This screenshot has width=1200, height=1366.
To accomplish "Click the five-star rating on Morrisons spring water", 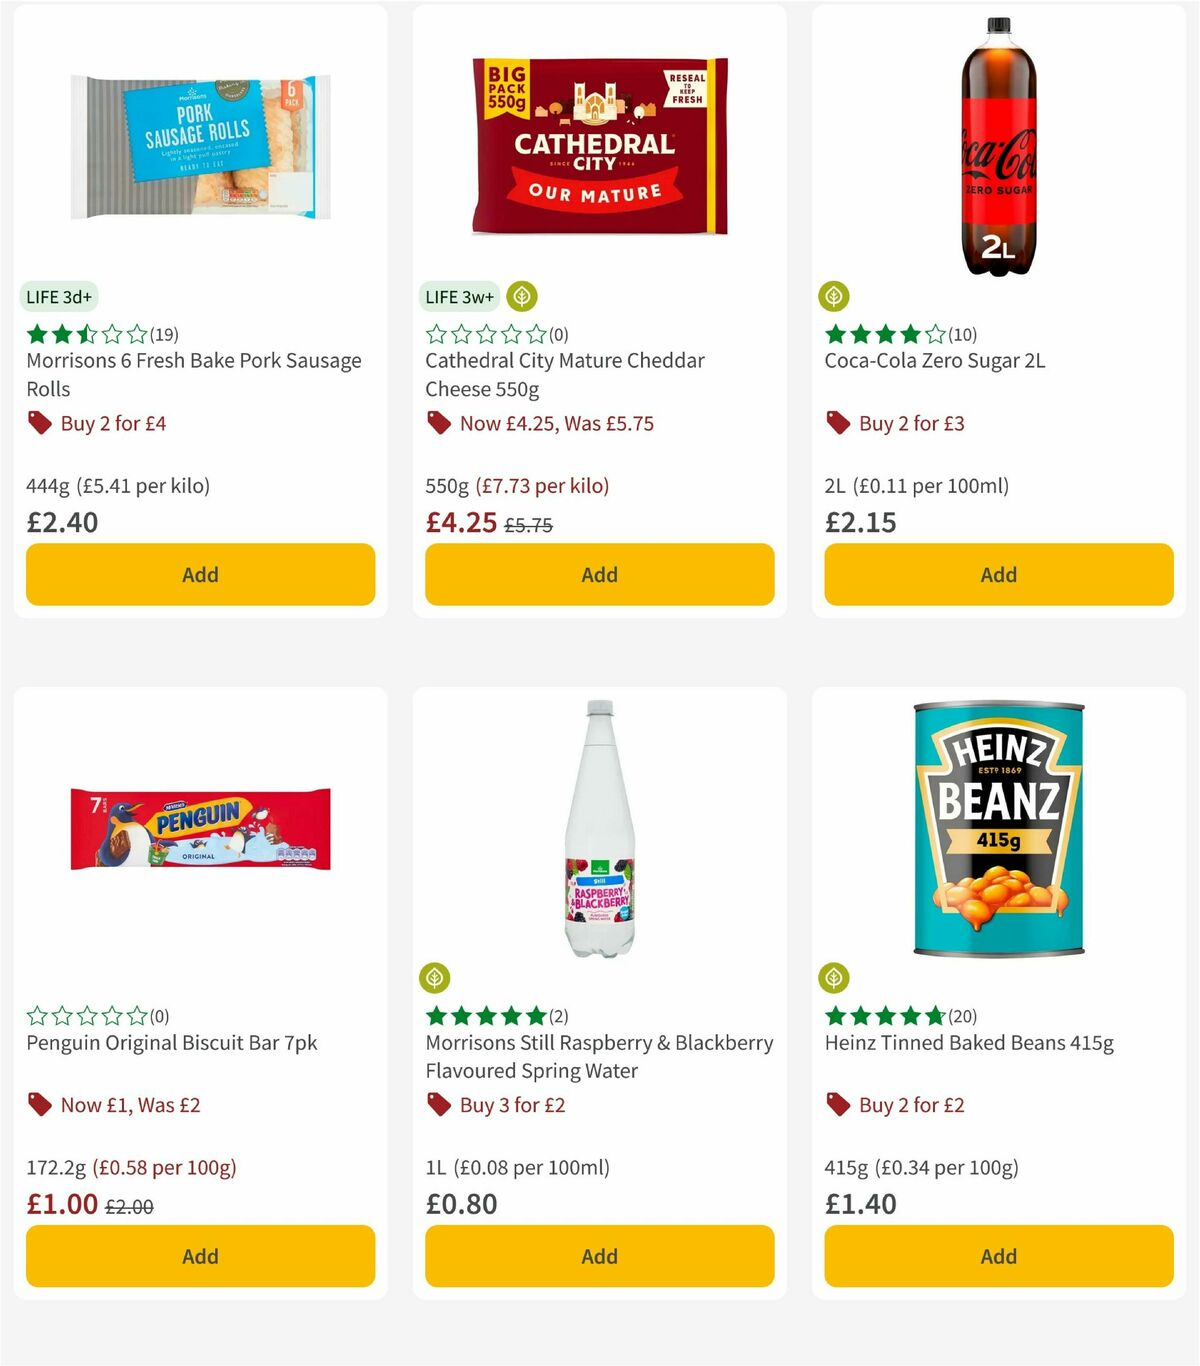I will coord(485,1015).
